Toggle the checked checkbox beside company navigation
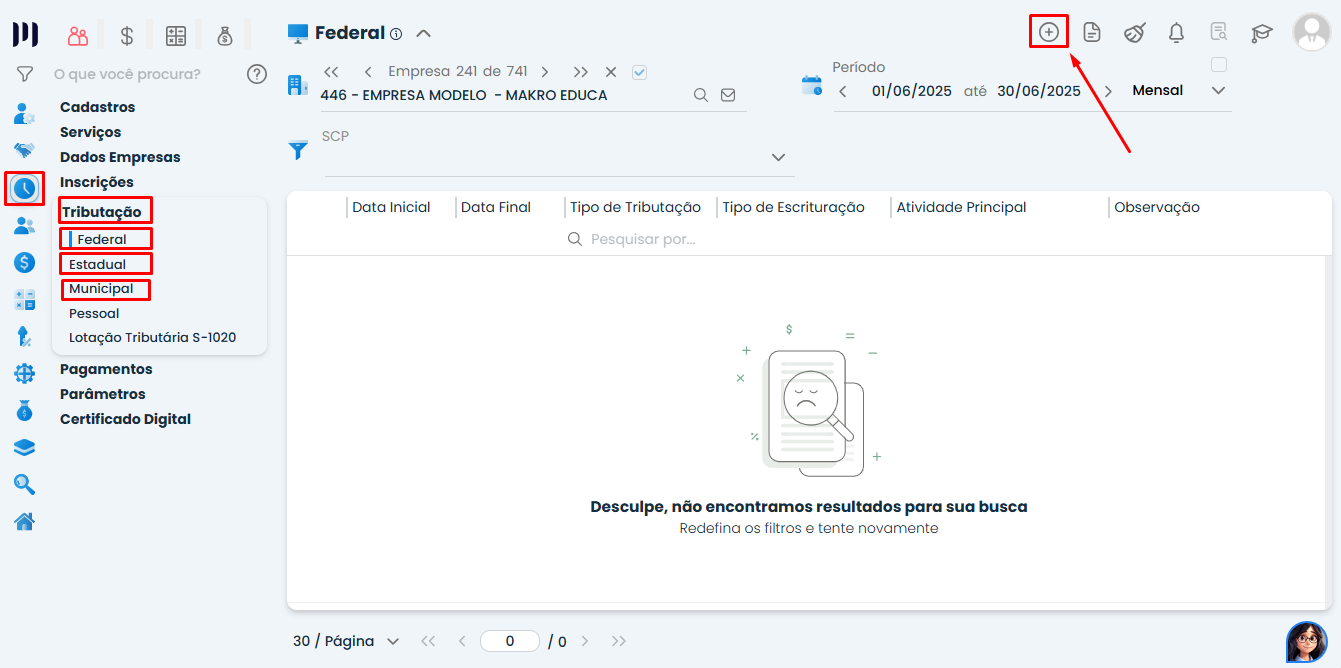The width and height of the screenshot is (1341, 668). [640, 72]
